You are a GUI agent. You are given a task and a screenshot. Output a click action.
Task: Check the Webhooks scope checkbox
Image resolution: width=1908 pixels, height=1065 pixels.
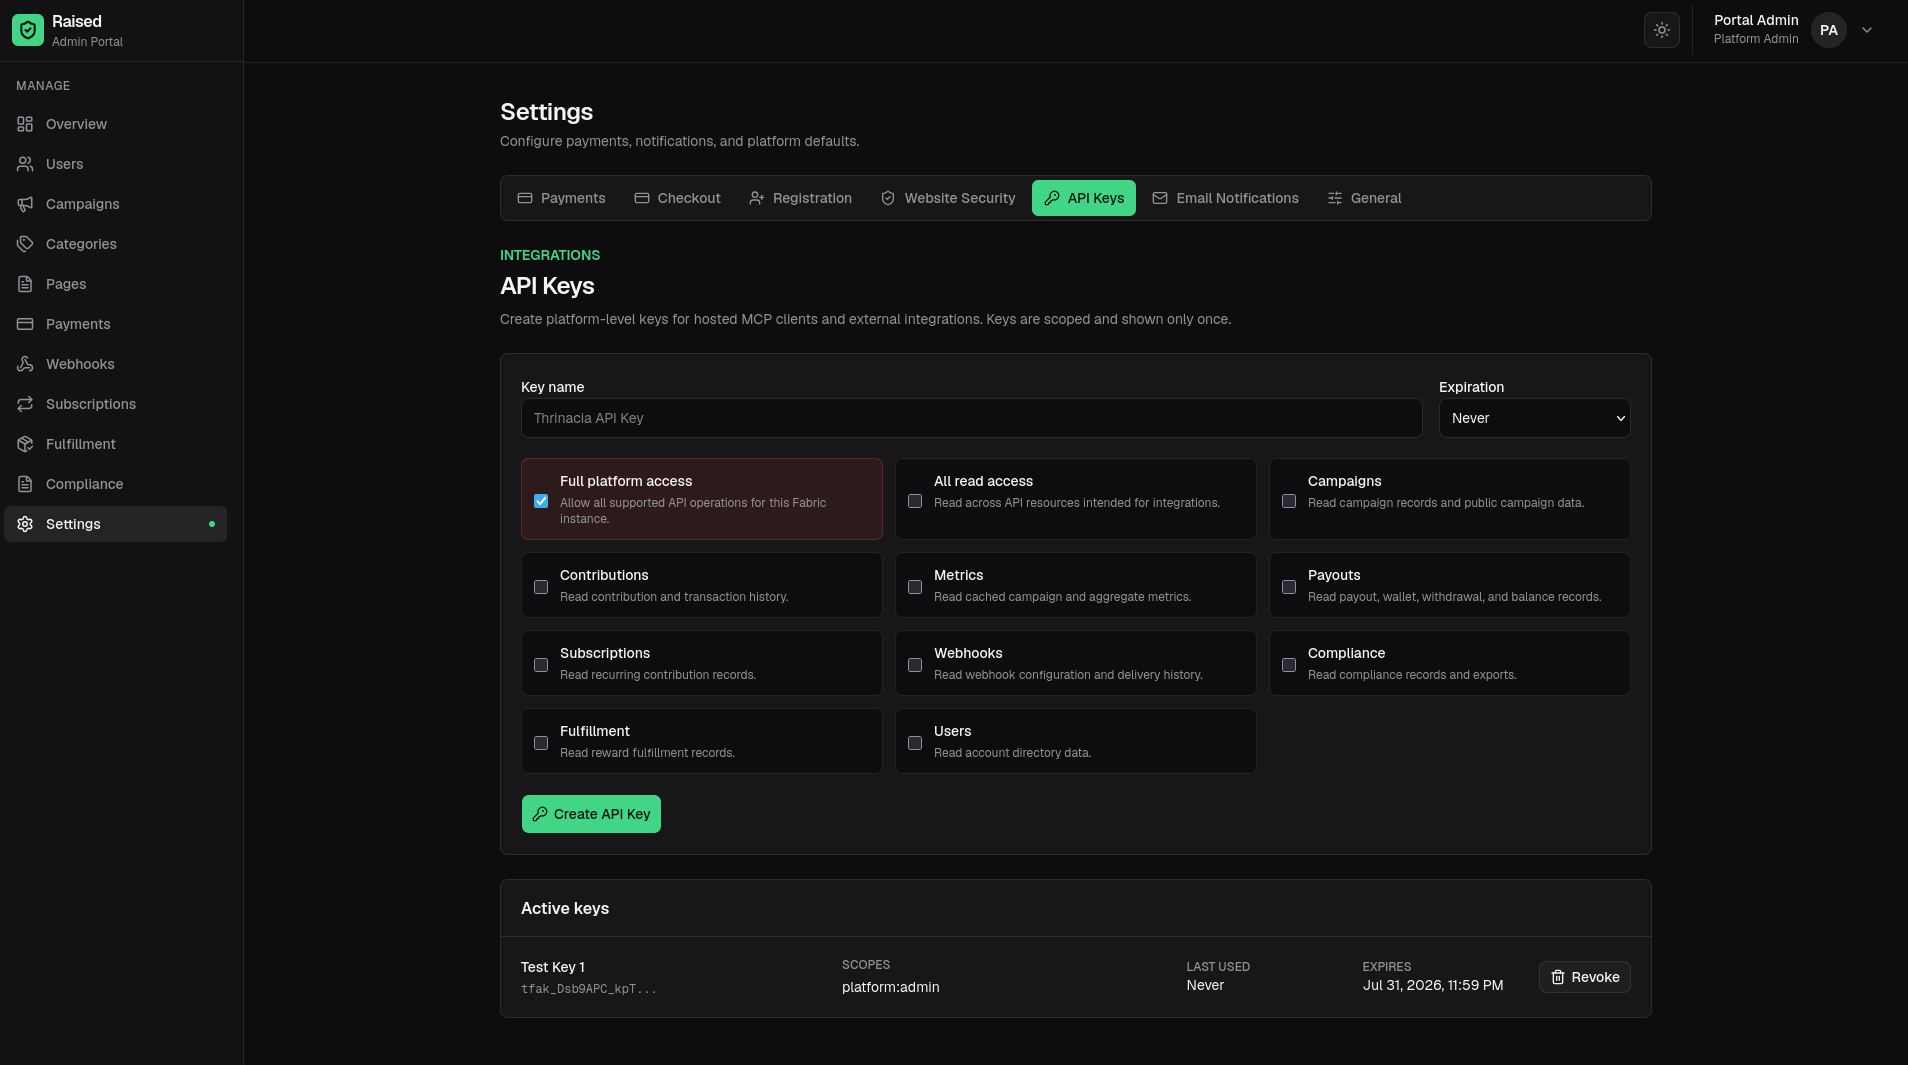click(915, 665)
